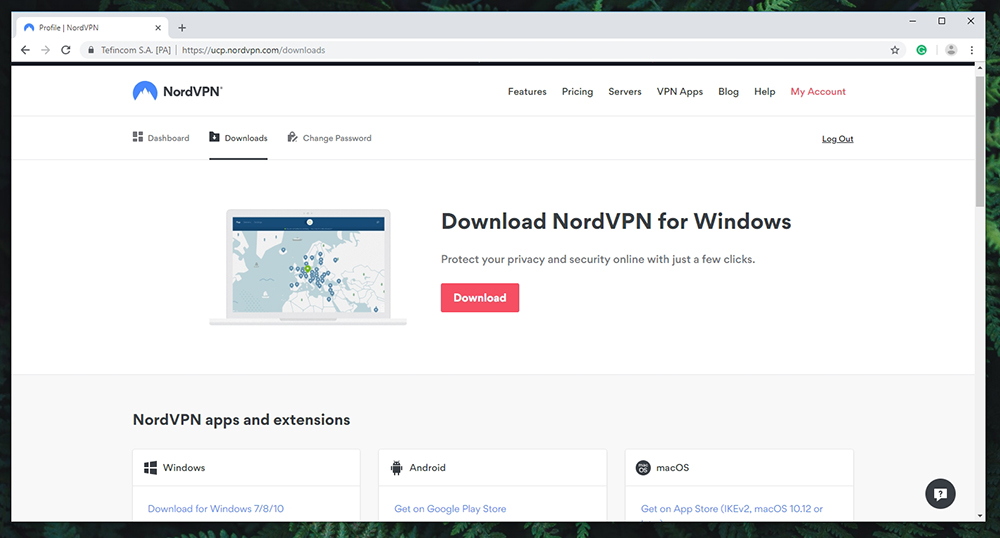Visit the Blog link
1000x538 pixels.
pos(728,92)
